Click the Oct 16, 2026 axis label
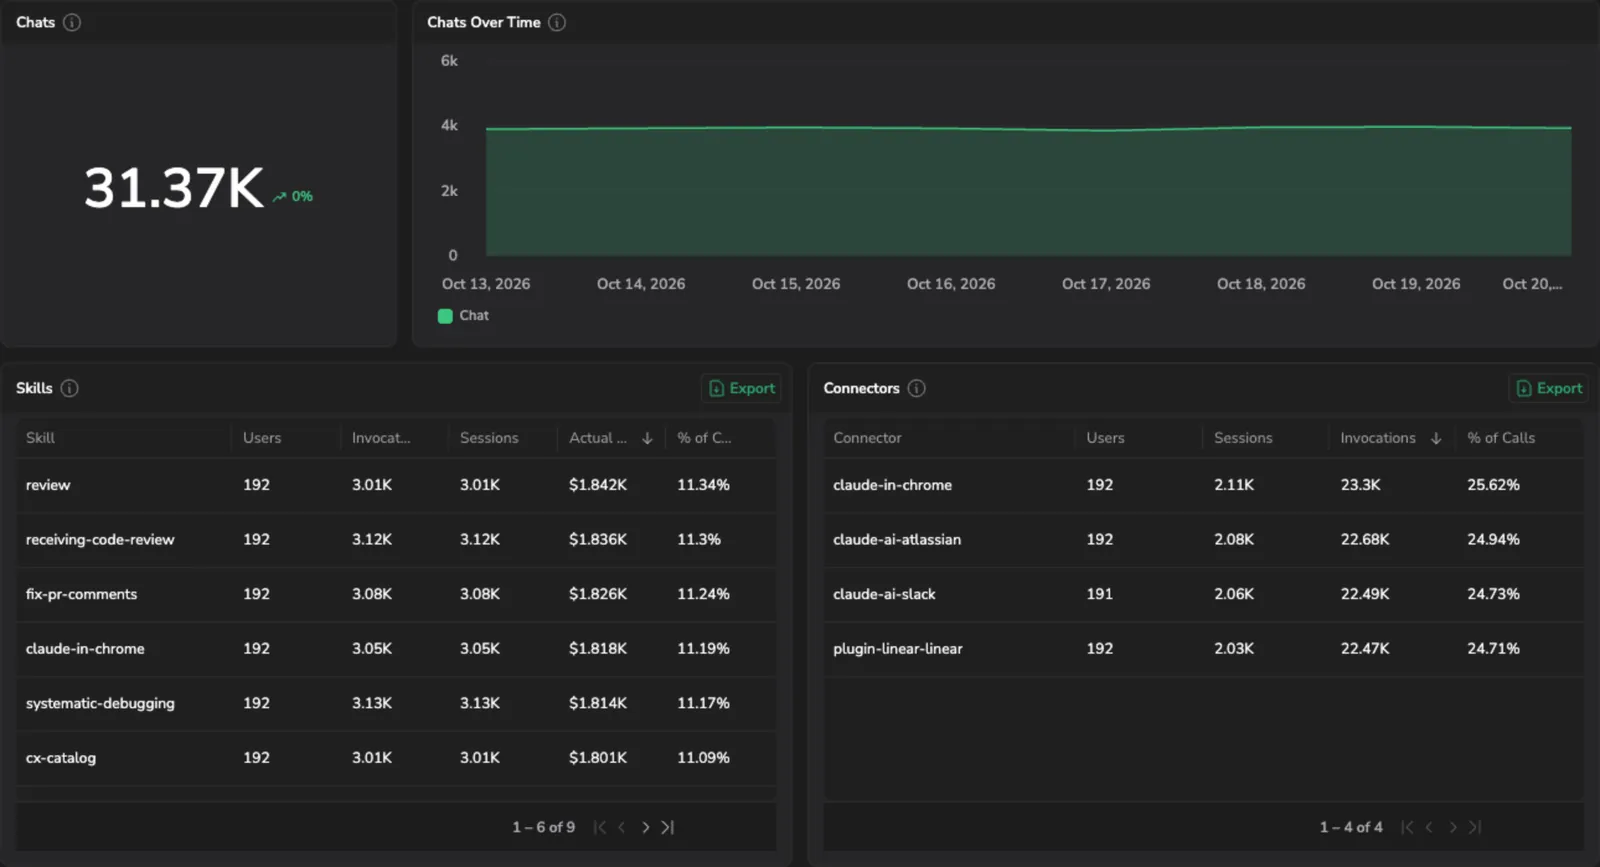 (951, 284)
